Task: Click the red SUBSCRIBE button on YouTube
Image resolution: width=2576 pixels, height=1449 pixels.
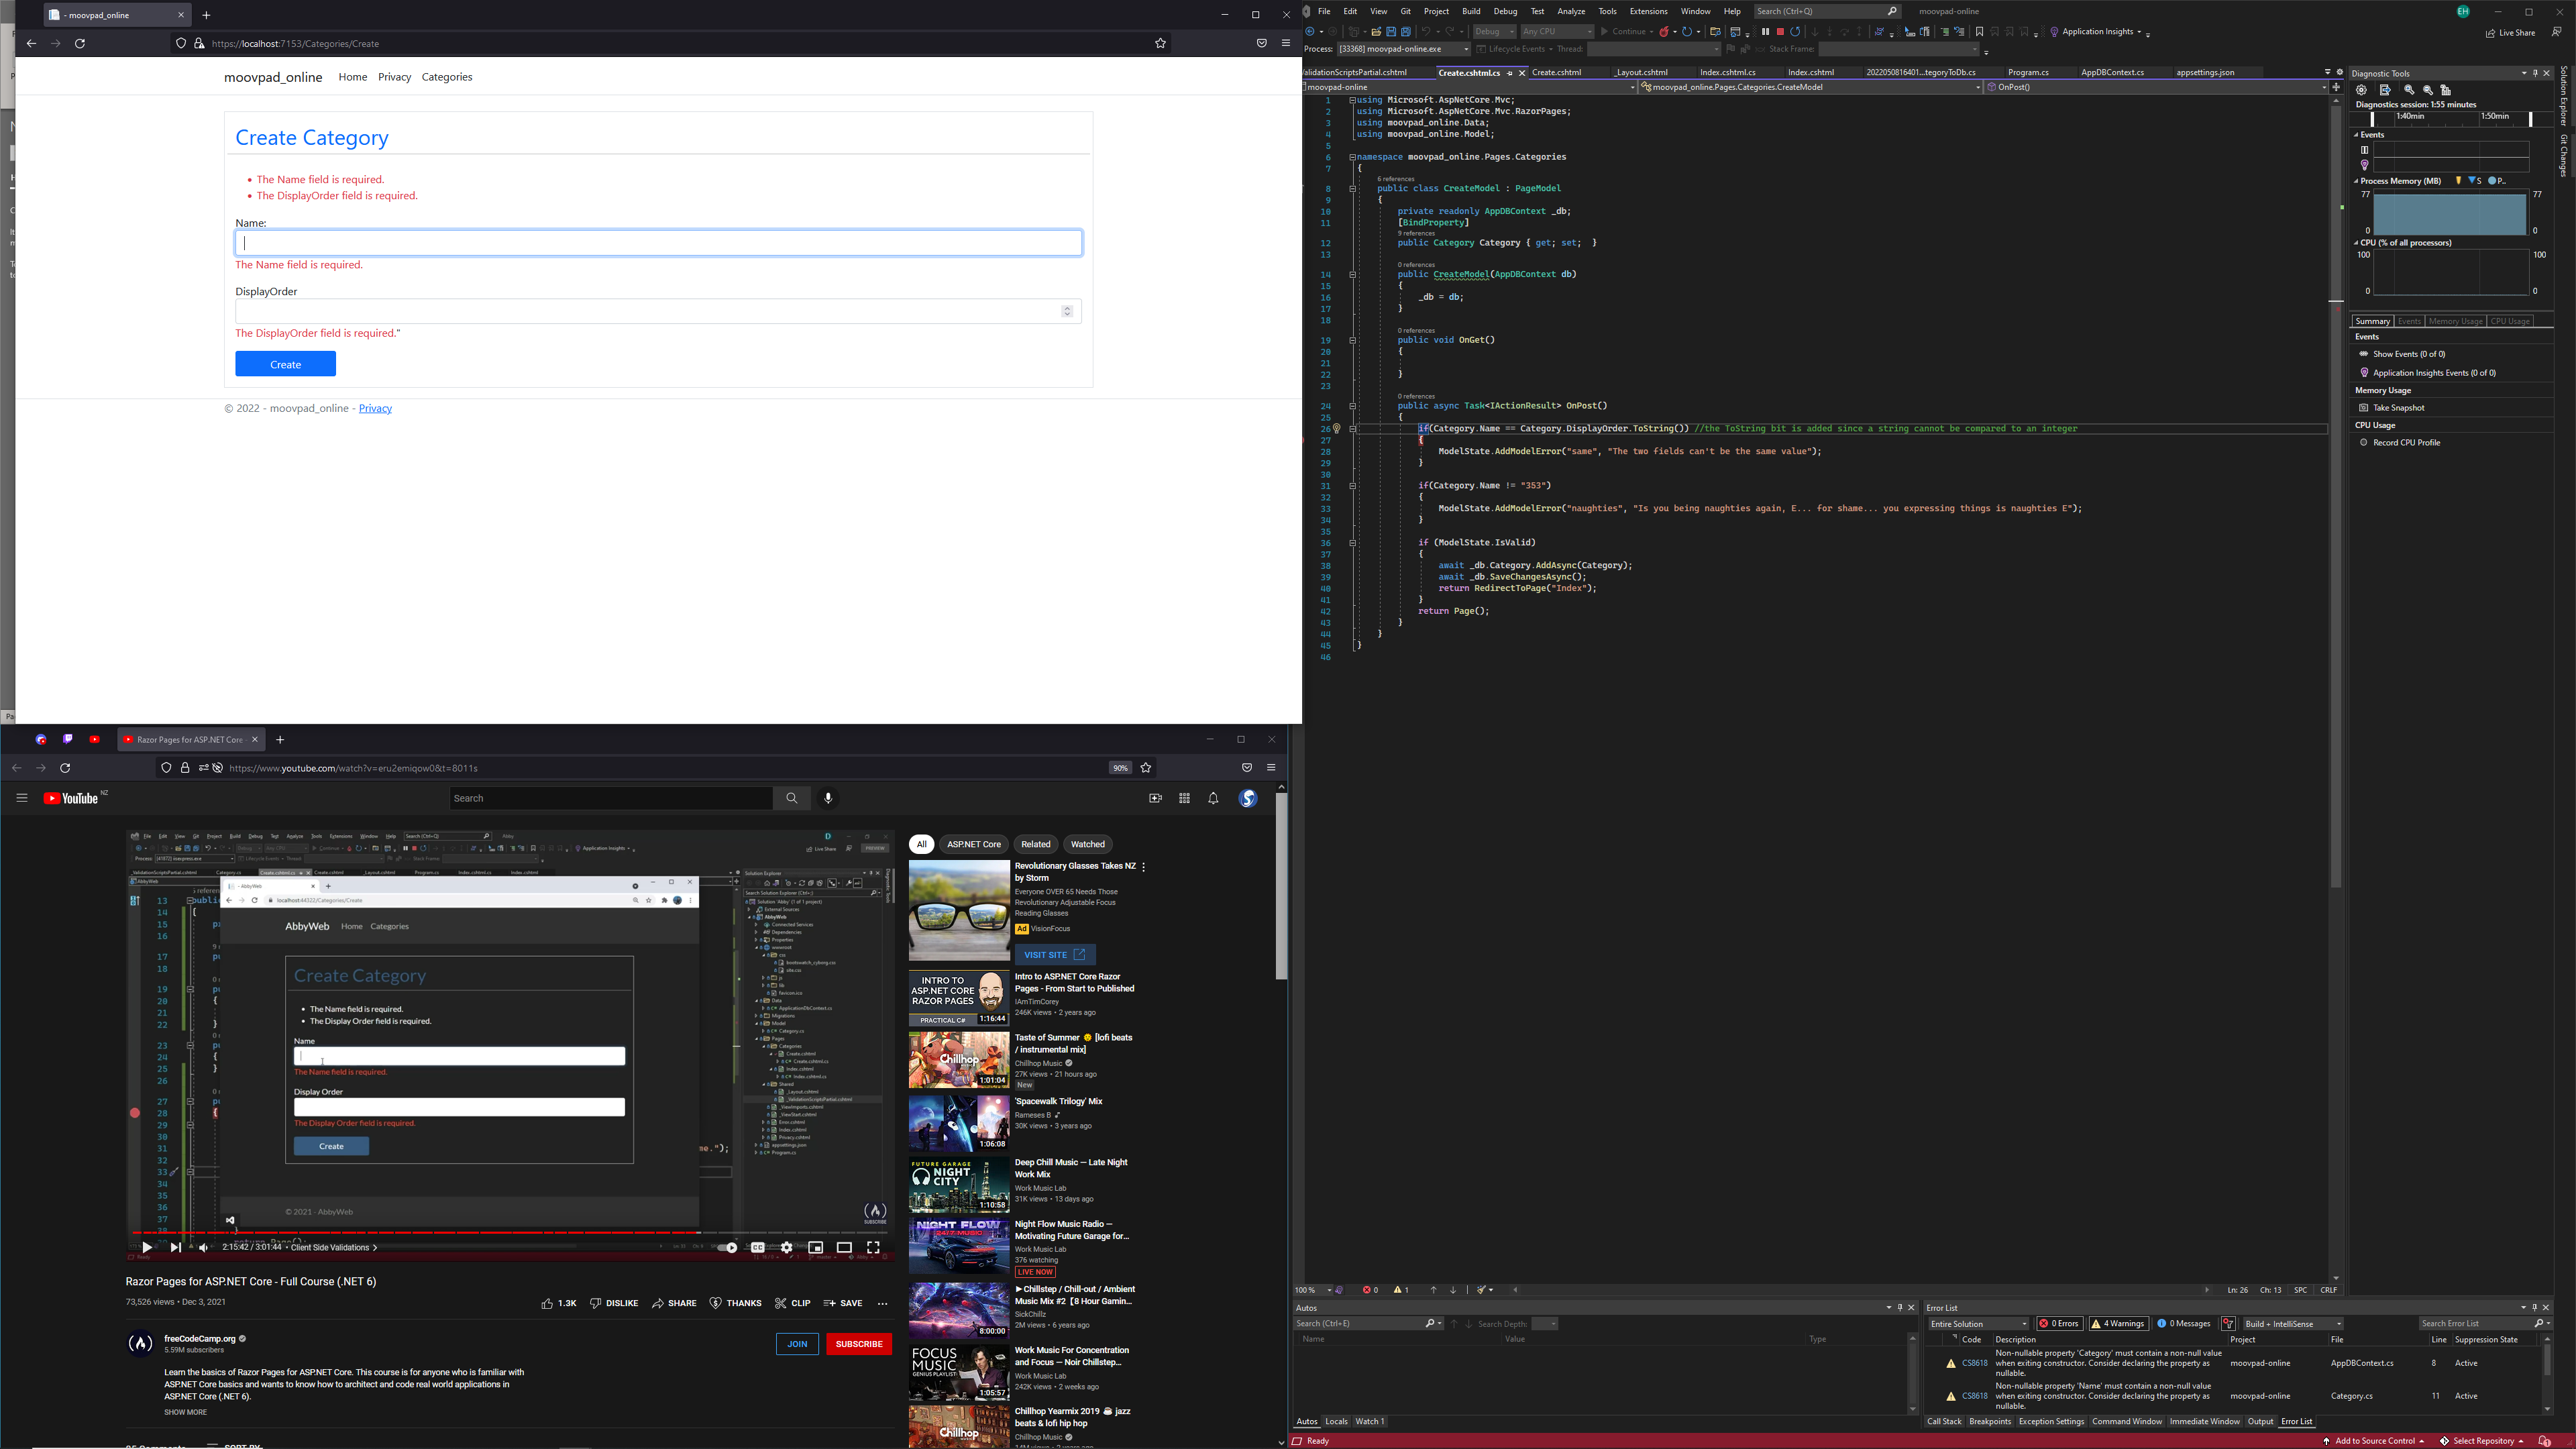Action: [x=859, y=1344]
